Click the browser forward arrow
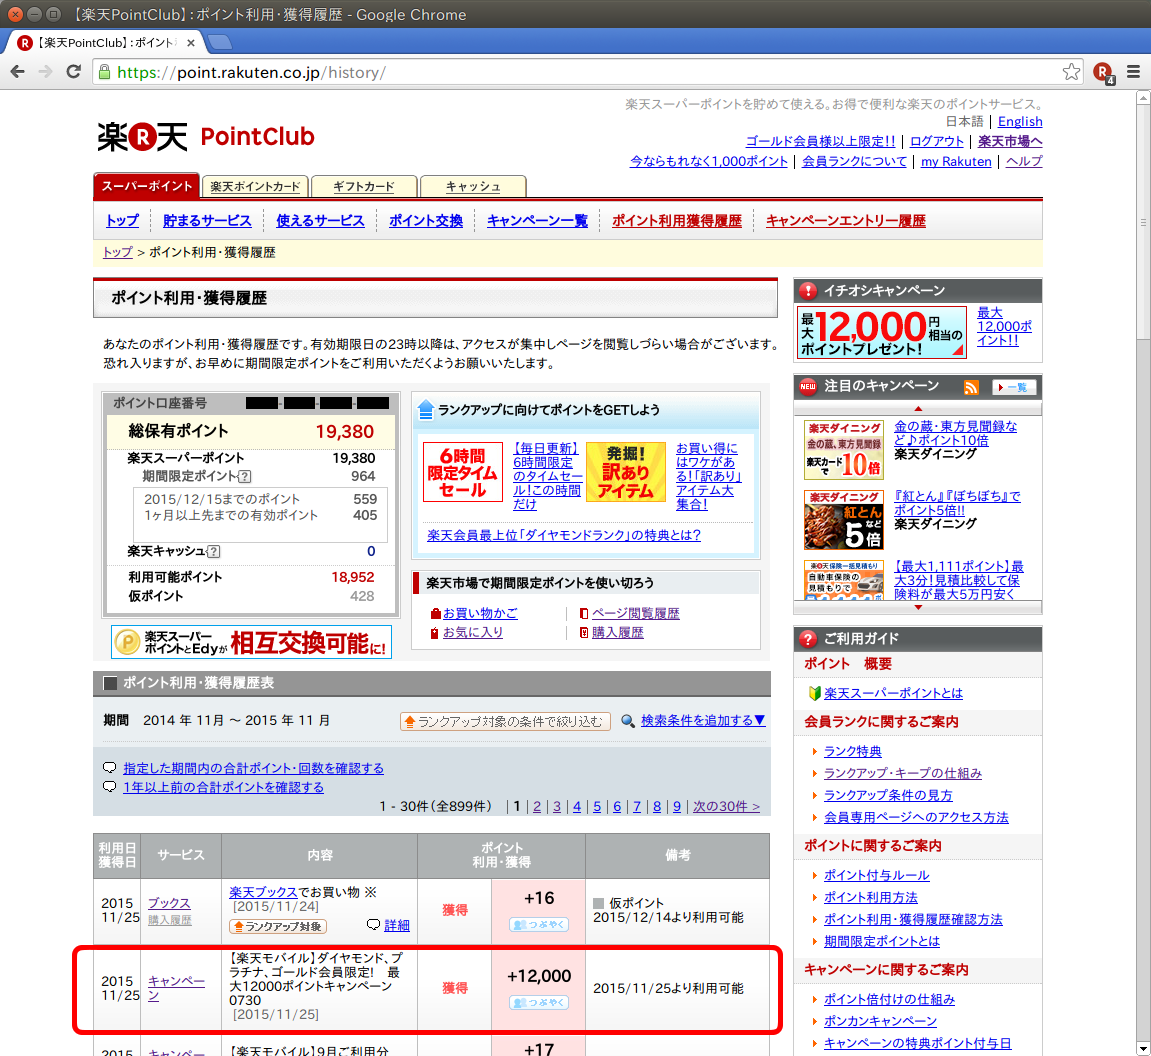This screenshot has width=1151, height=1056. tap(46, 72)
